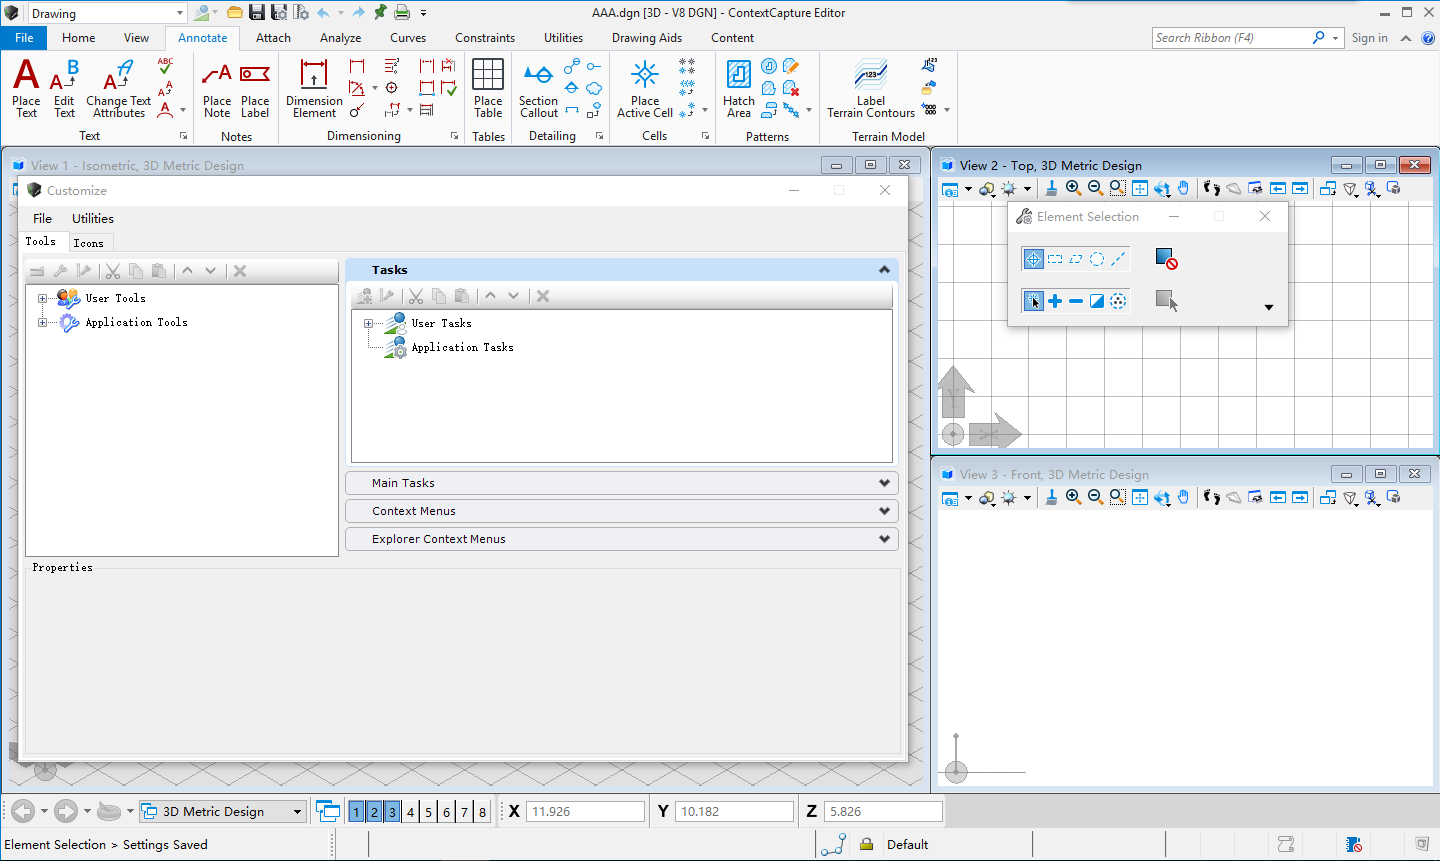Viewport: 1440px width, 861px height.
Task: Open Change Text Attributes tool
Action: coord(118,88)
